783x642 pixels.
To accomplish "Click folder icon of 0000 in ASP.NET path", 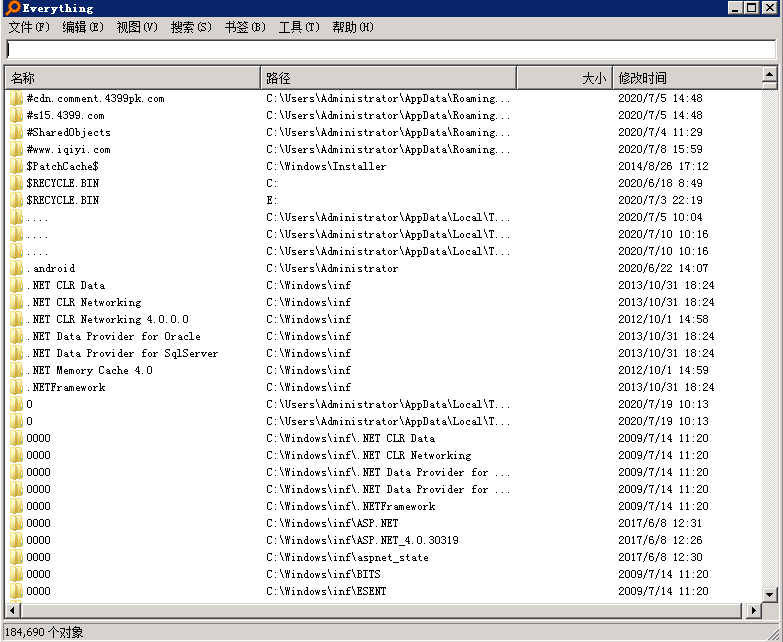I will coord(16,523).
